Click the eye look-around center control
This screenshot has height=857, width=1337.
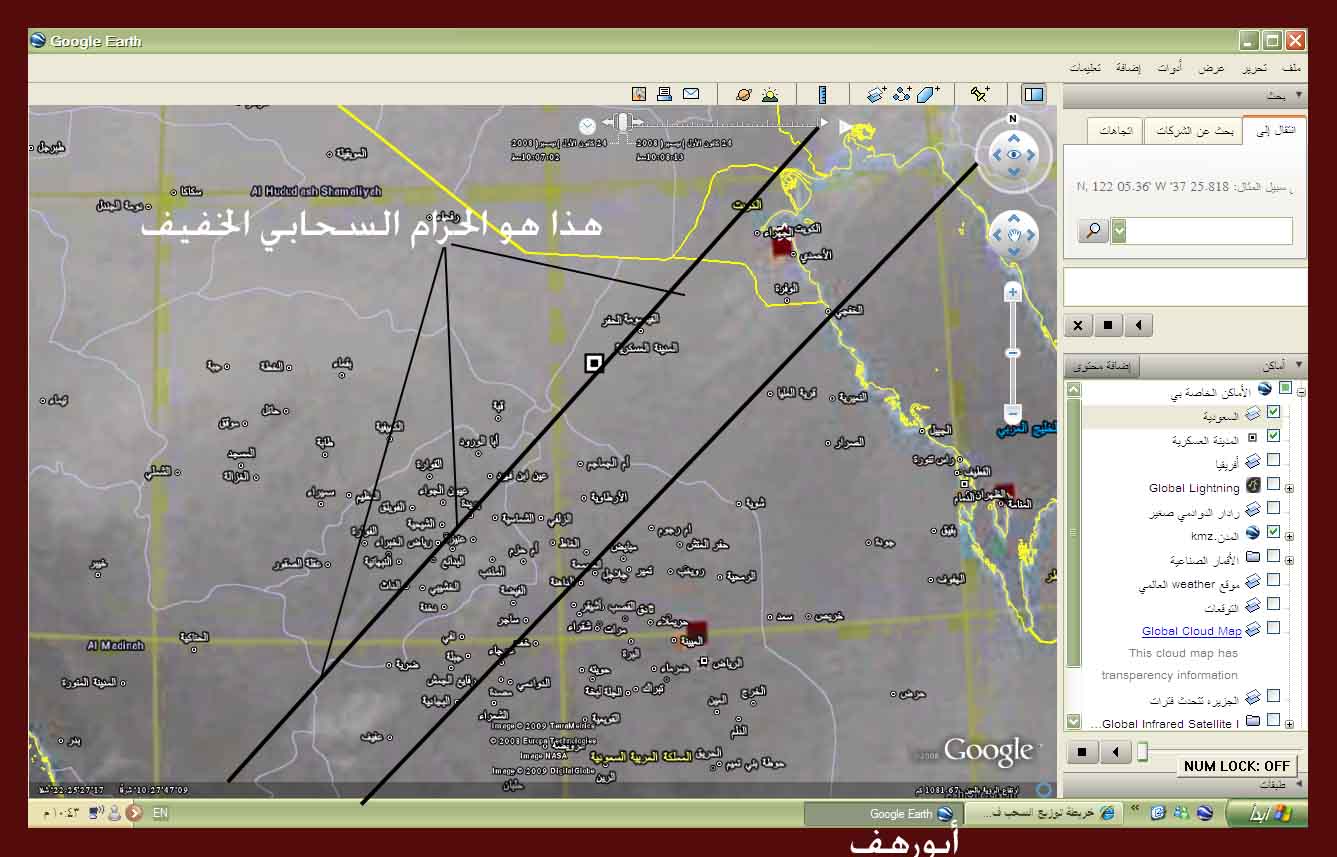[1014, 155]
